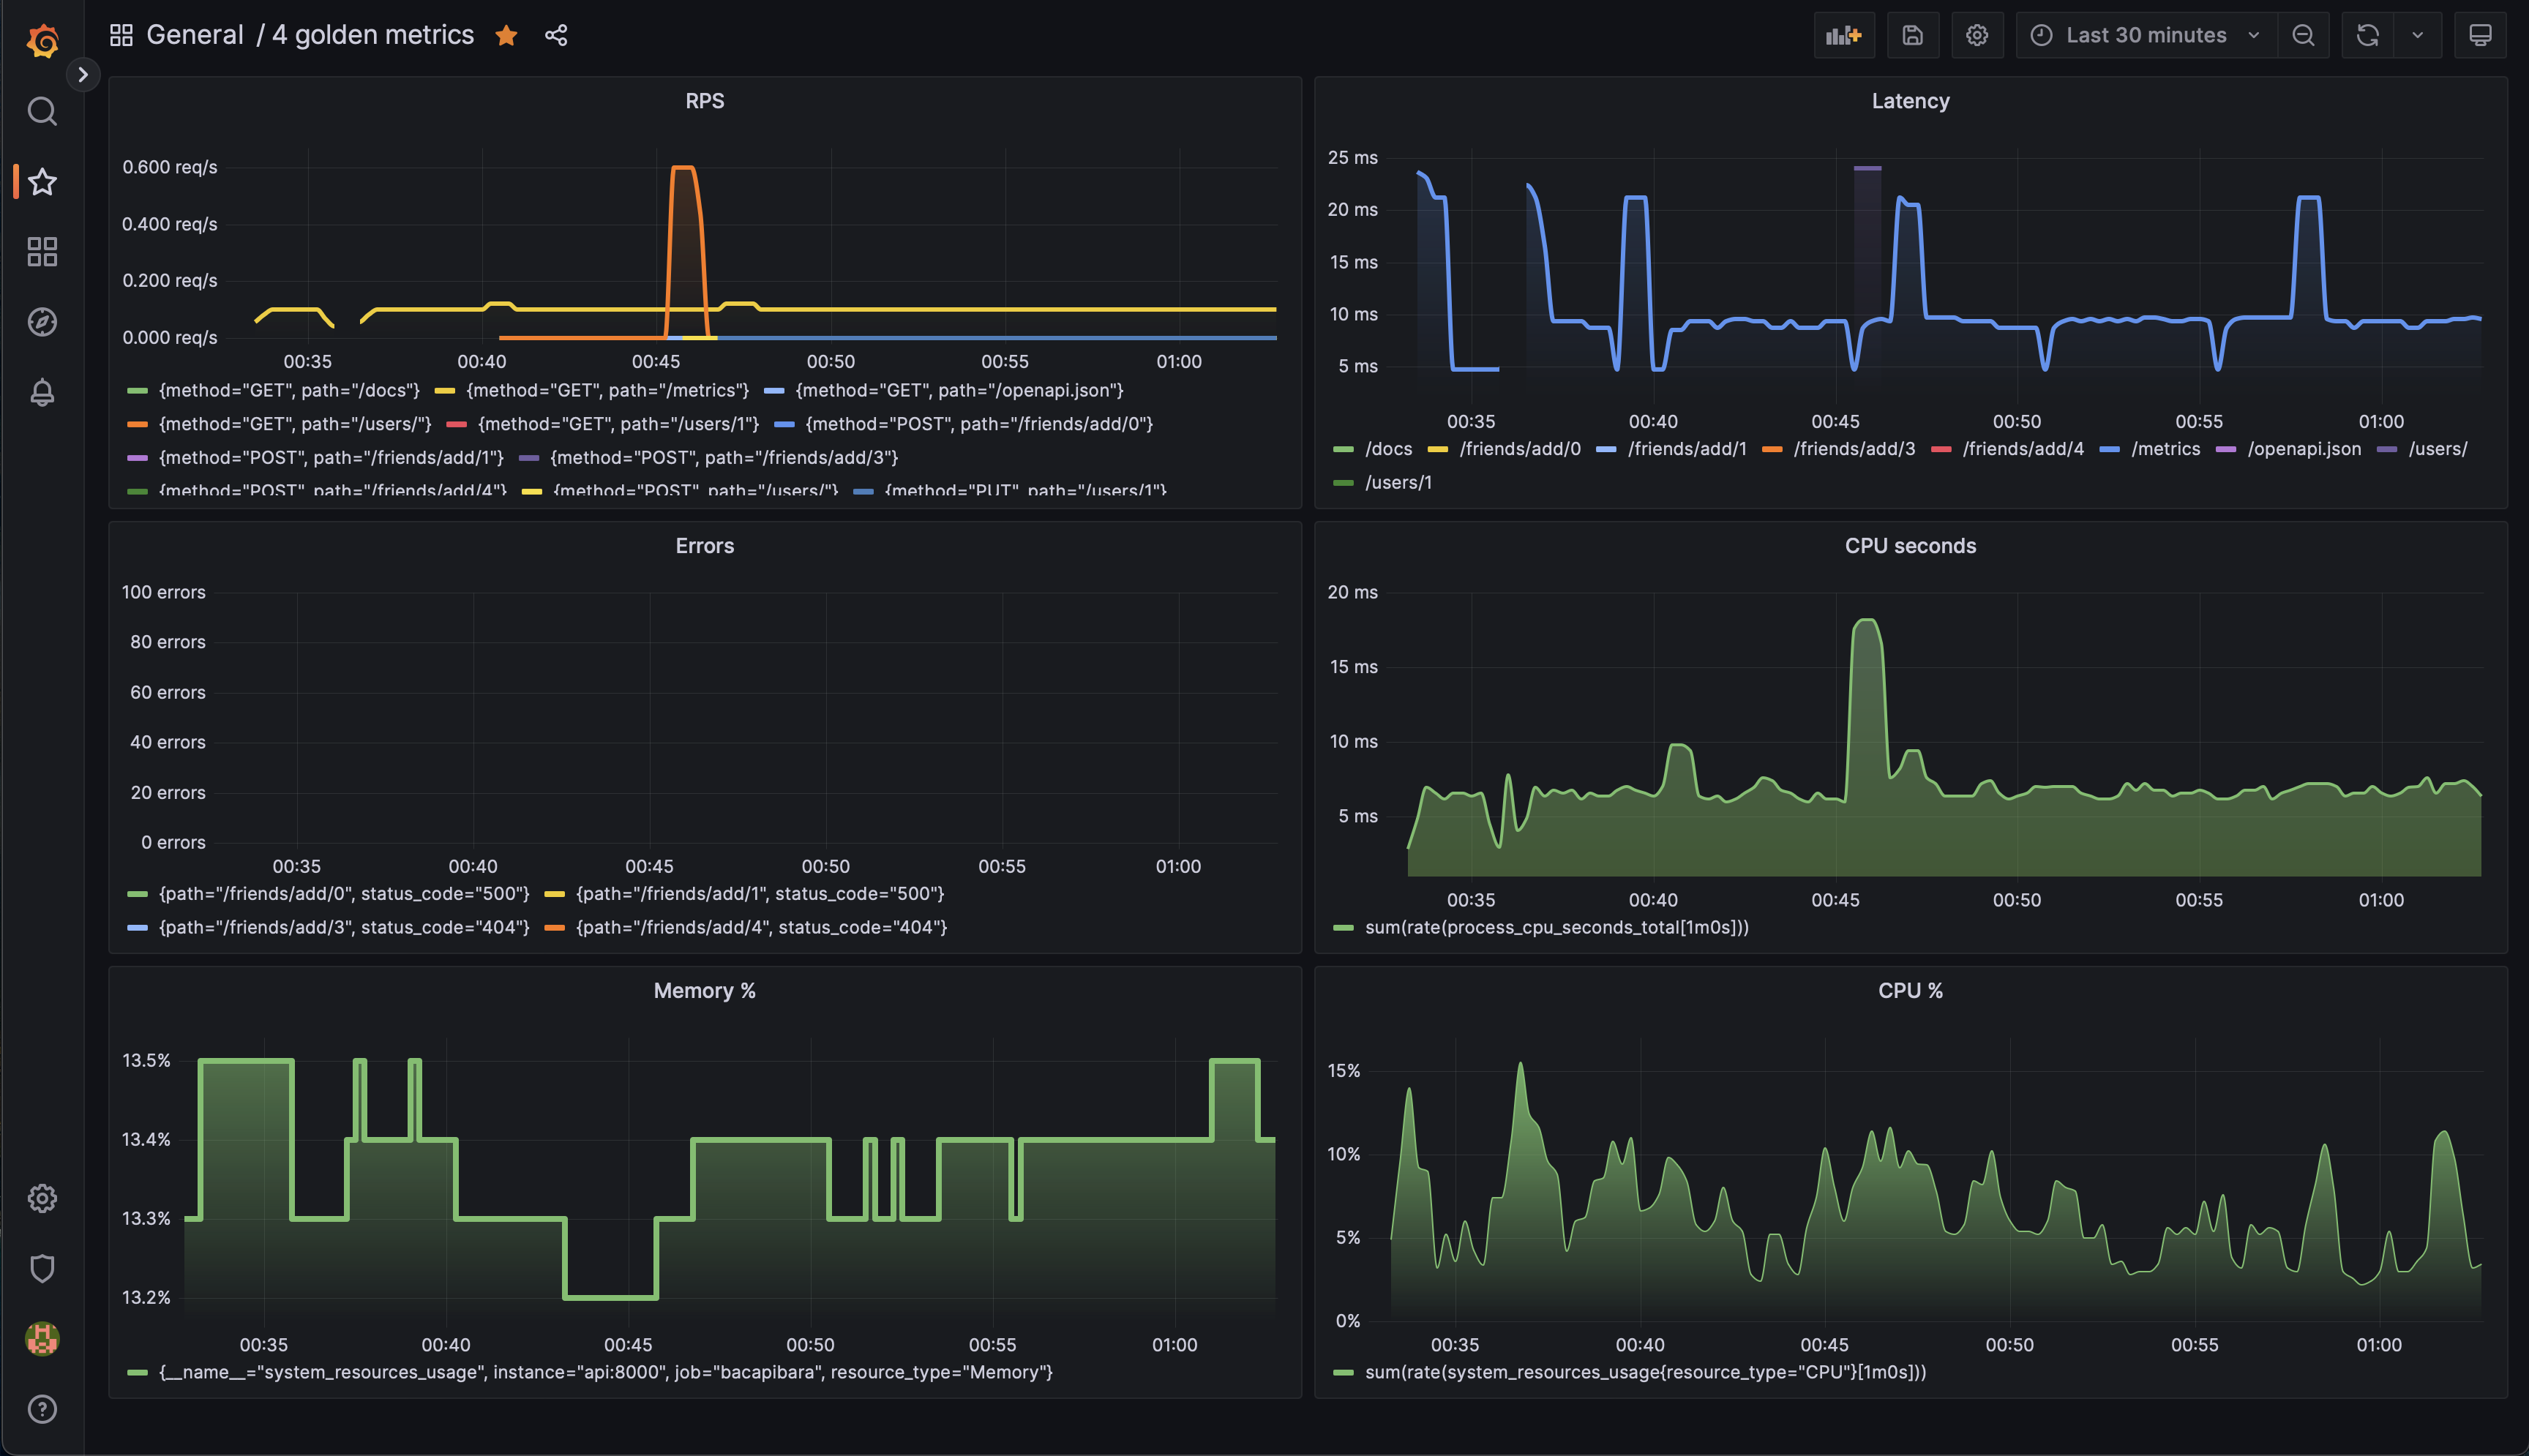Toggle /openapi.json in Latency legend
Image resolution: width=2529 pixels, height=1456 pixels.
coord(2304,449)
